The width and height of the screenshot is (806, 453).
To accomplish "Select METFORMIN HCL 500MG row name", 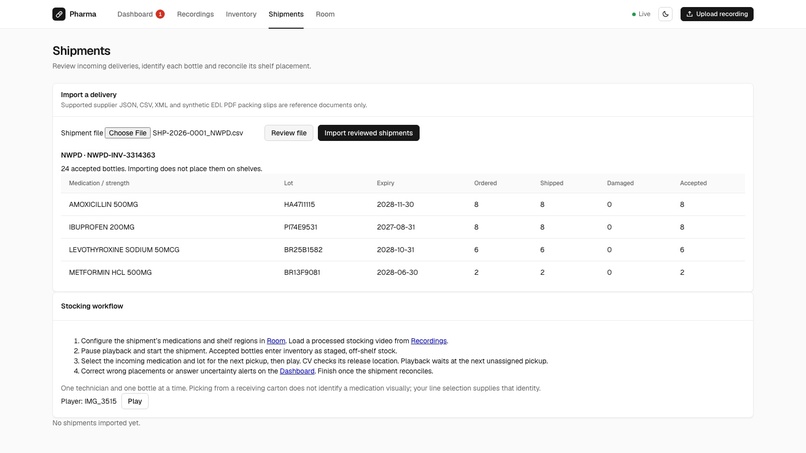I will (x=110, y=272).
